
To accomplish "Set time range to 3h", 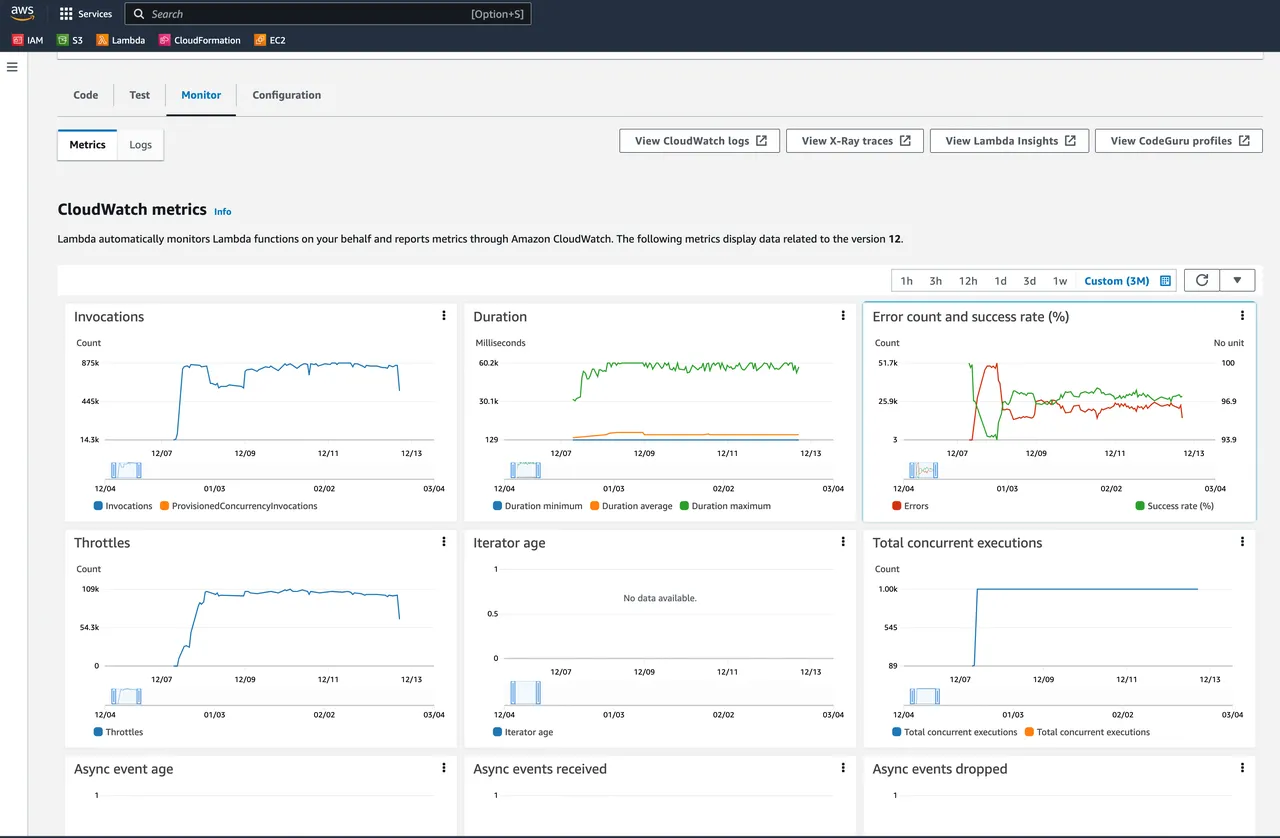I will (x=935, y=281).
